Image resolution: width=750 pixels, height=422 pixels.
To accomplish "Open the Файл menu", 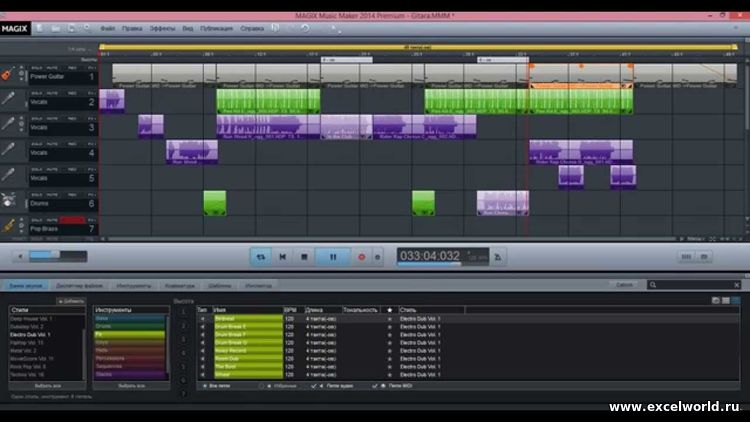I will (108, 28).
